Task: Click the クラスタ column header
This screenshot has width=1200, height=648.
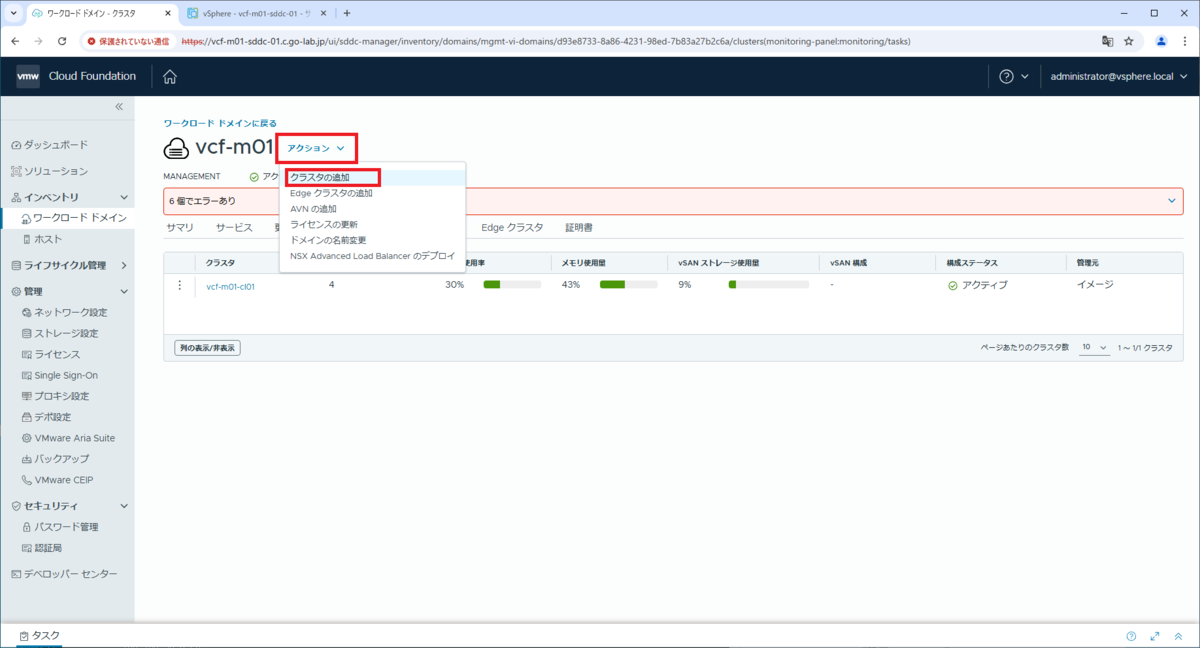Action: 221,263
